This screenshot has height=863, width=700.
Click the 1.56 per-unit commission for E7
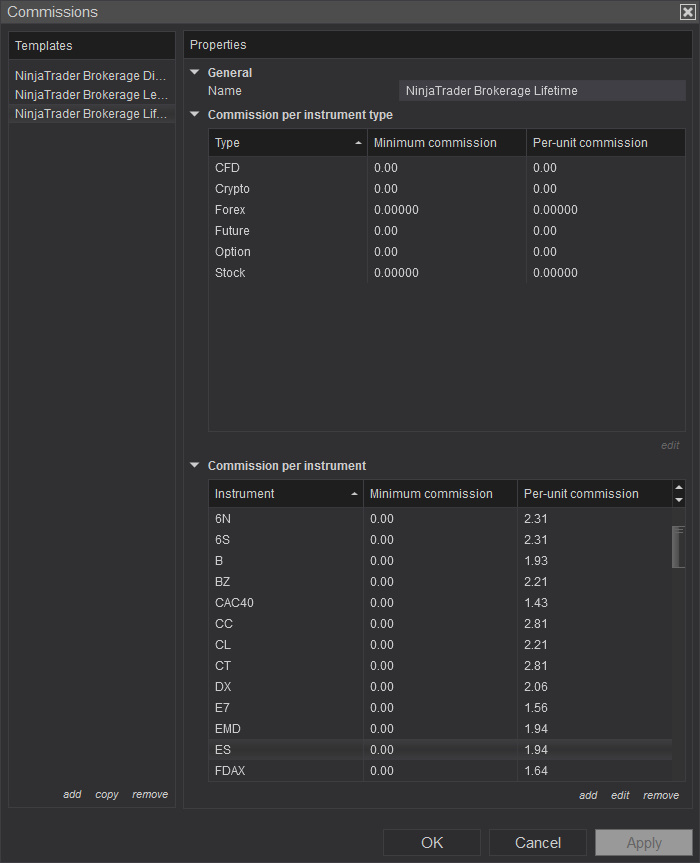[535, 708]
